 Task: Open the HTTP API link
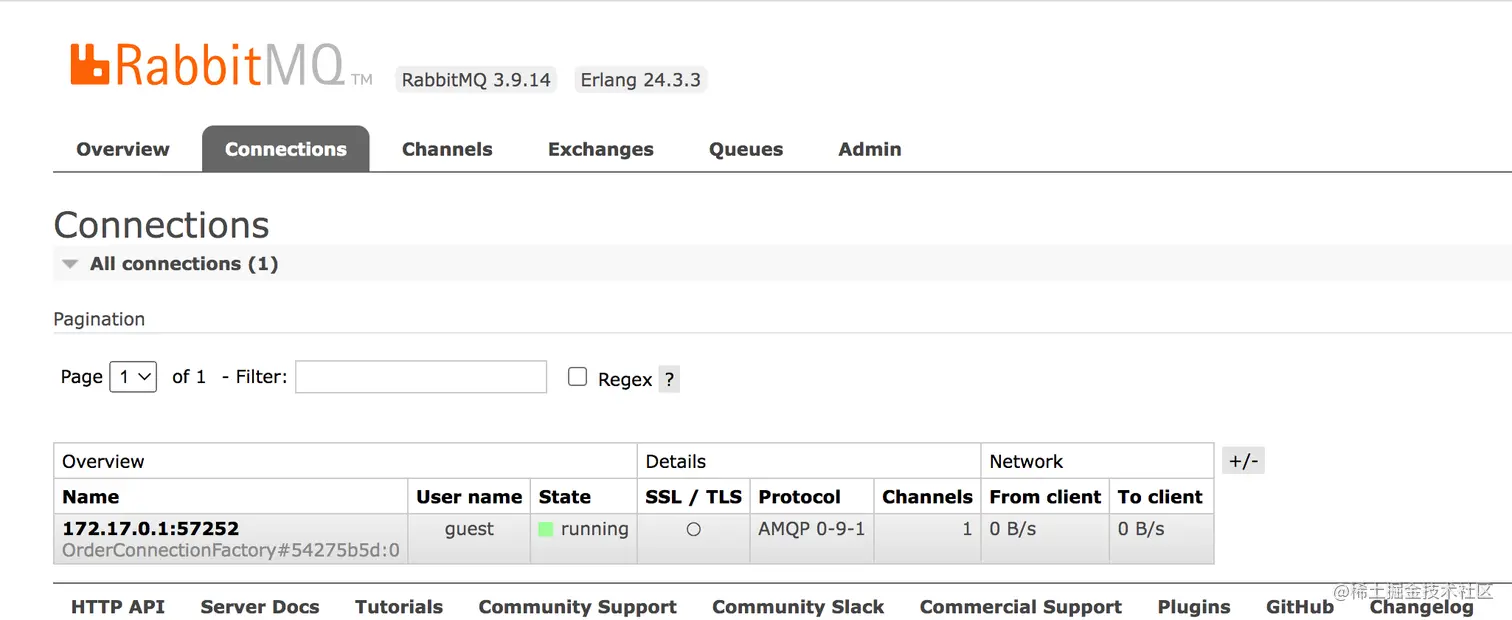tap(118, 607)
